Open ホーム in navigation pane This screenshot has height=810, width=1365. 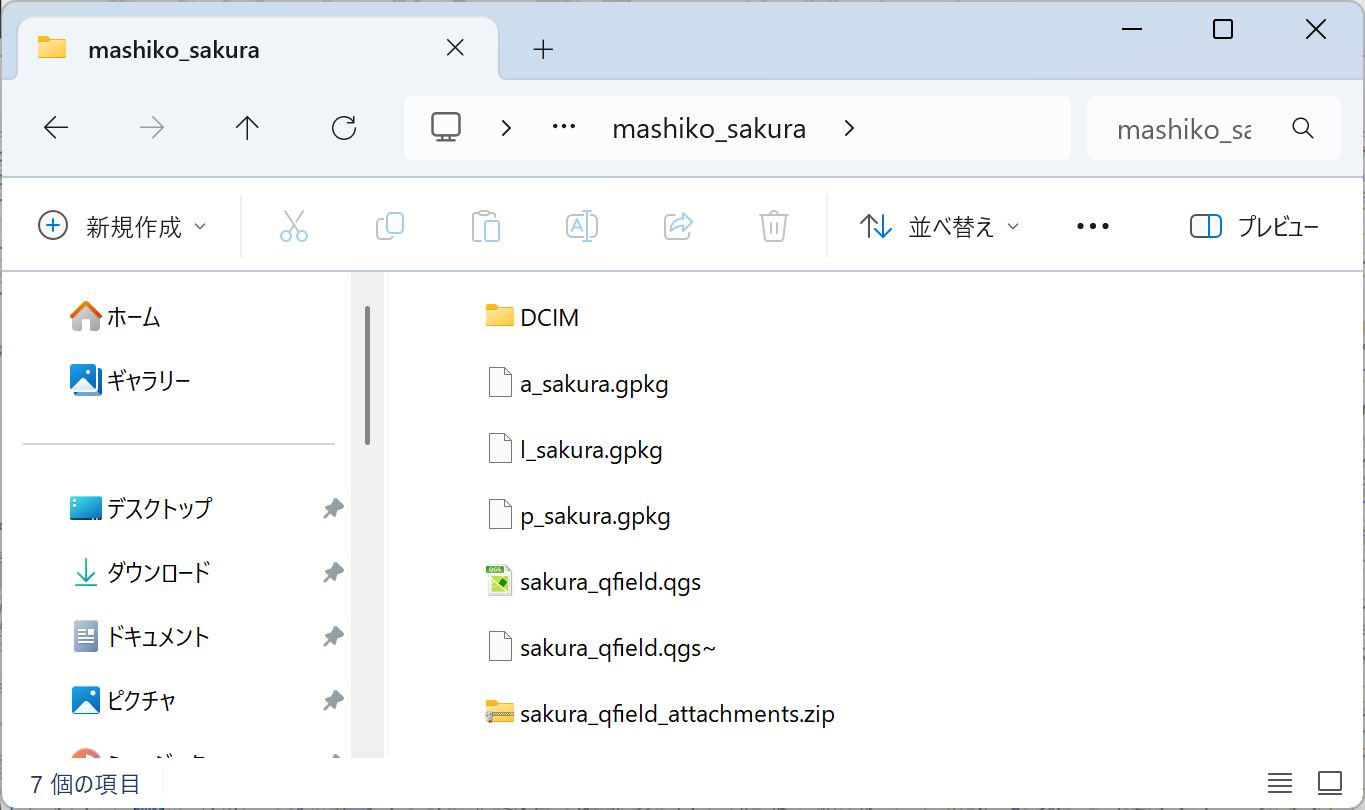115,317
